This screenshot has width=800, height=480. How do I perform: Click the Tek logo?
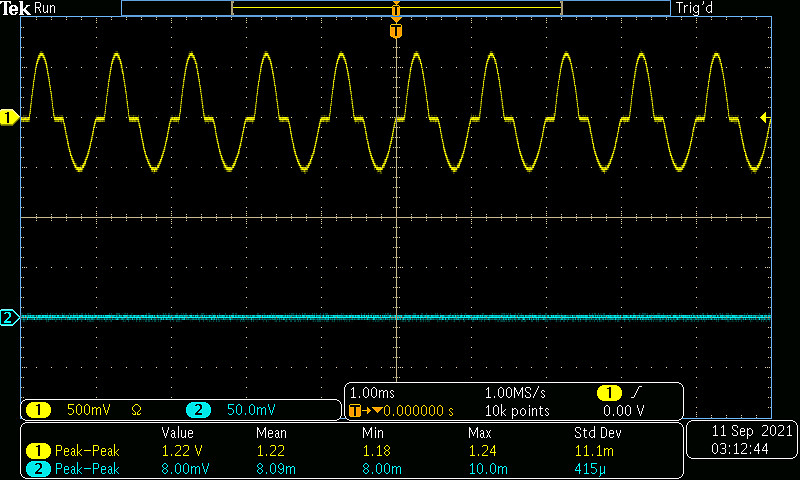click(15, 9)
